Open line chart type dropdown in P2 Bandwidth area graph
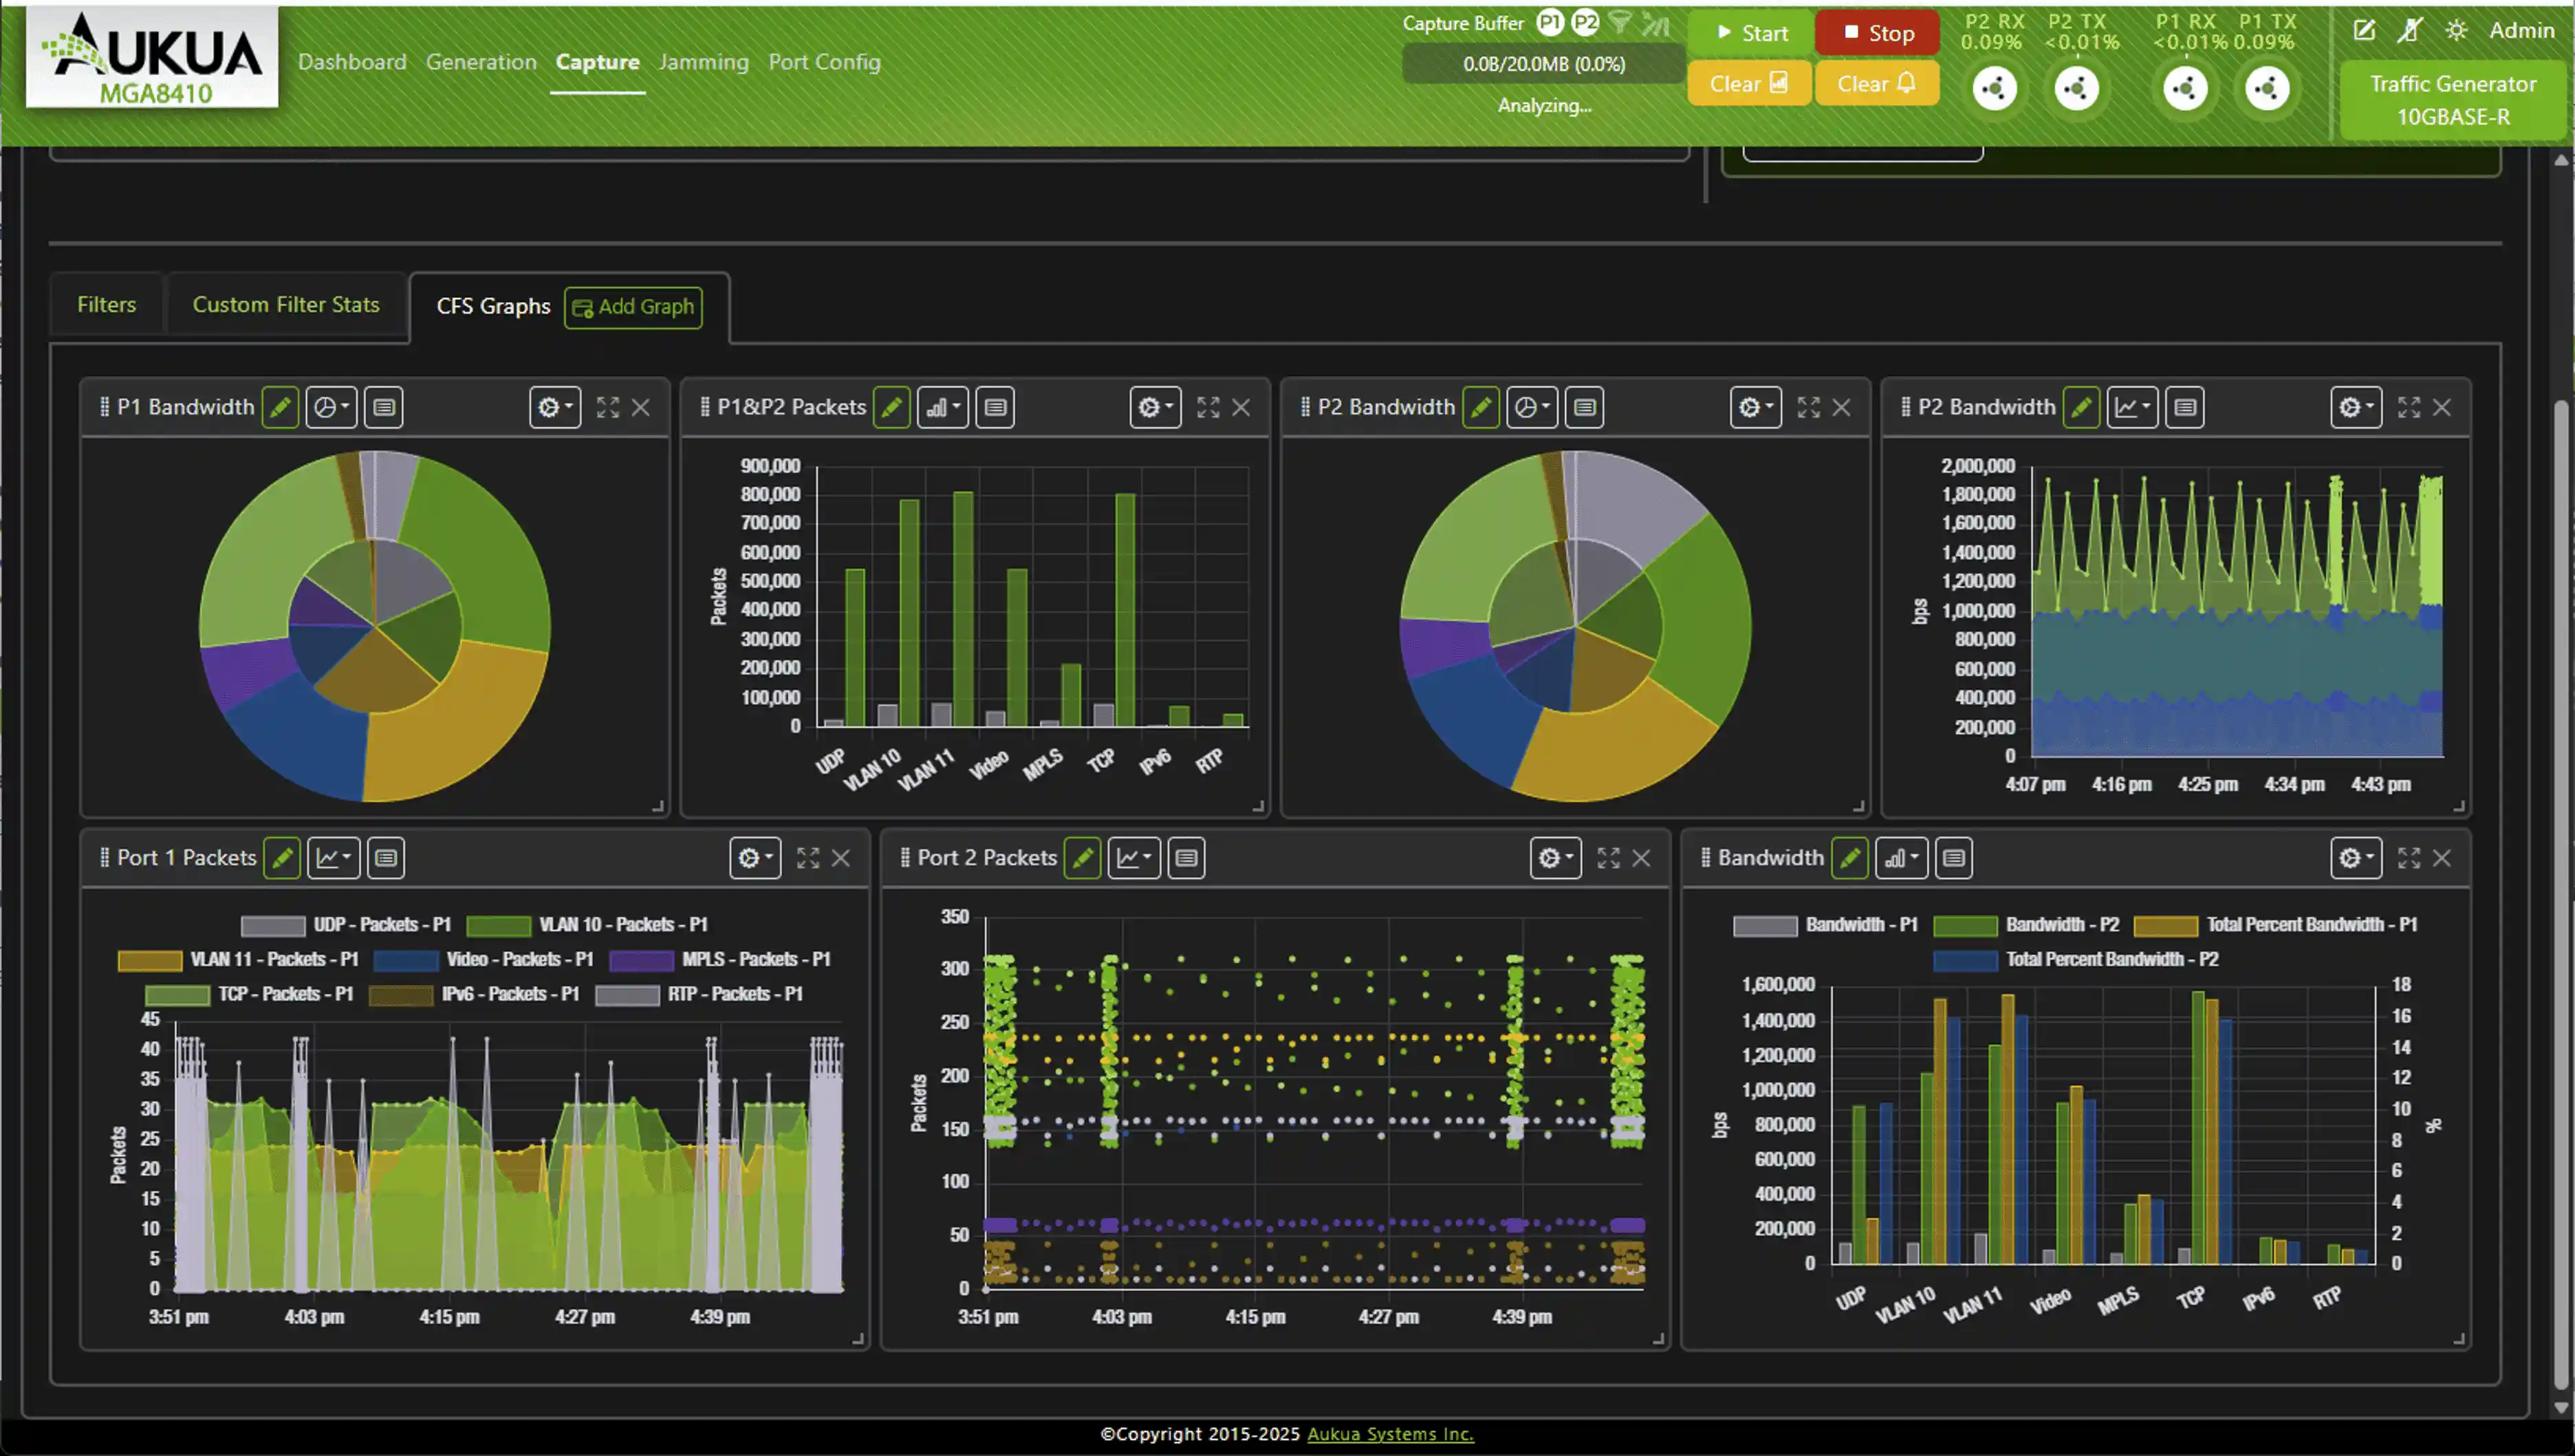This screenshot has height=1456, width=2575. (2132, 407)
